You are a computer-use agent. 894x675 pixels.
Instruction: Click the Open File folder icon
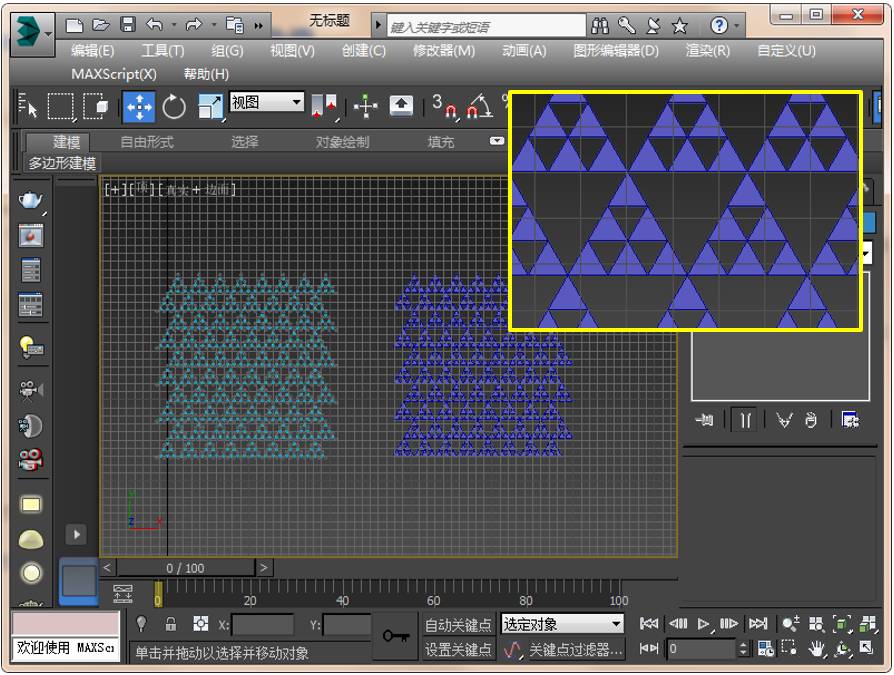click(x=101, y=25)
